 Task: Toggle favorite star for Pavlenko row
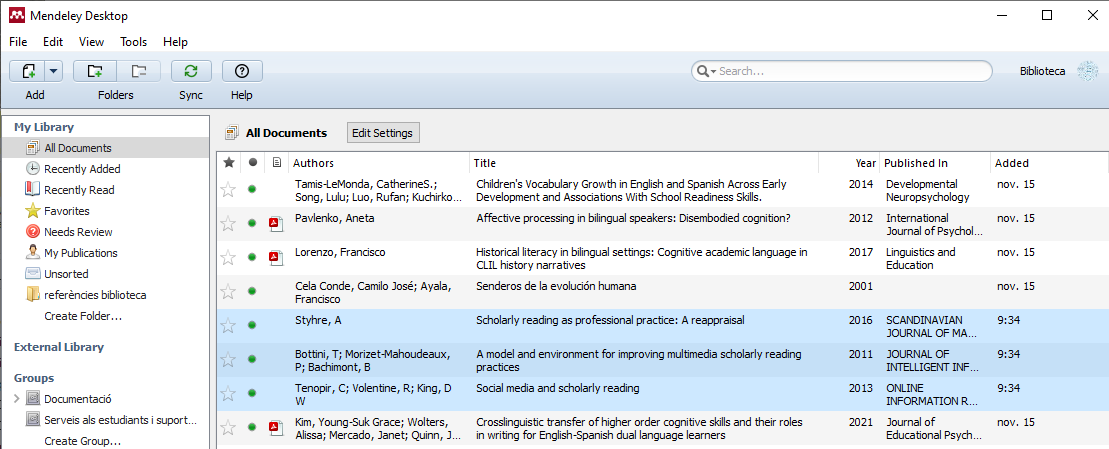(228, 223)
